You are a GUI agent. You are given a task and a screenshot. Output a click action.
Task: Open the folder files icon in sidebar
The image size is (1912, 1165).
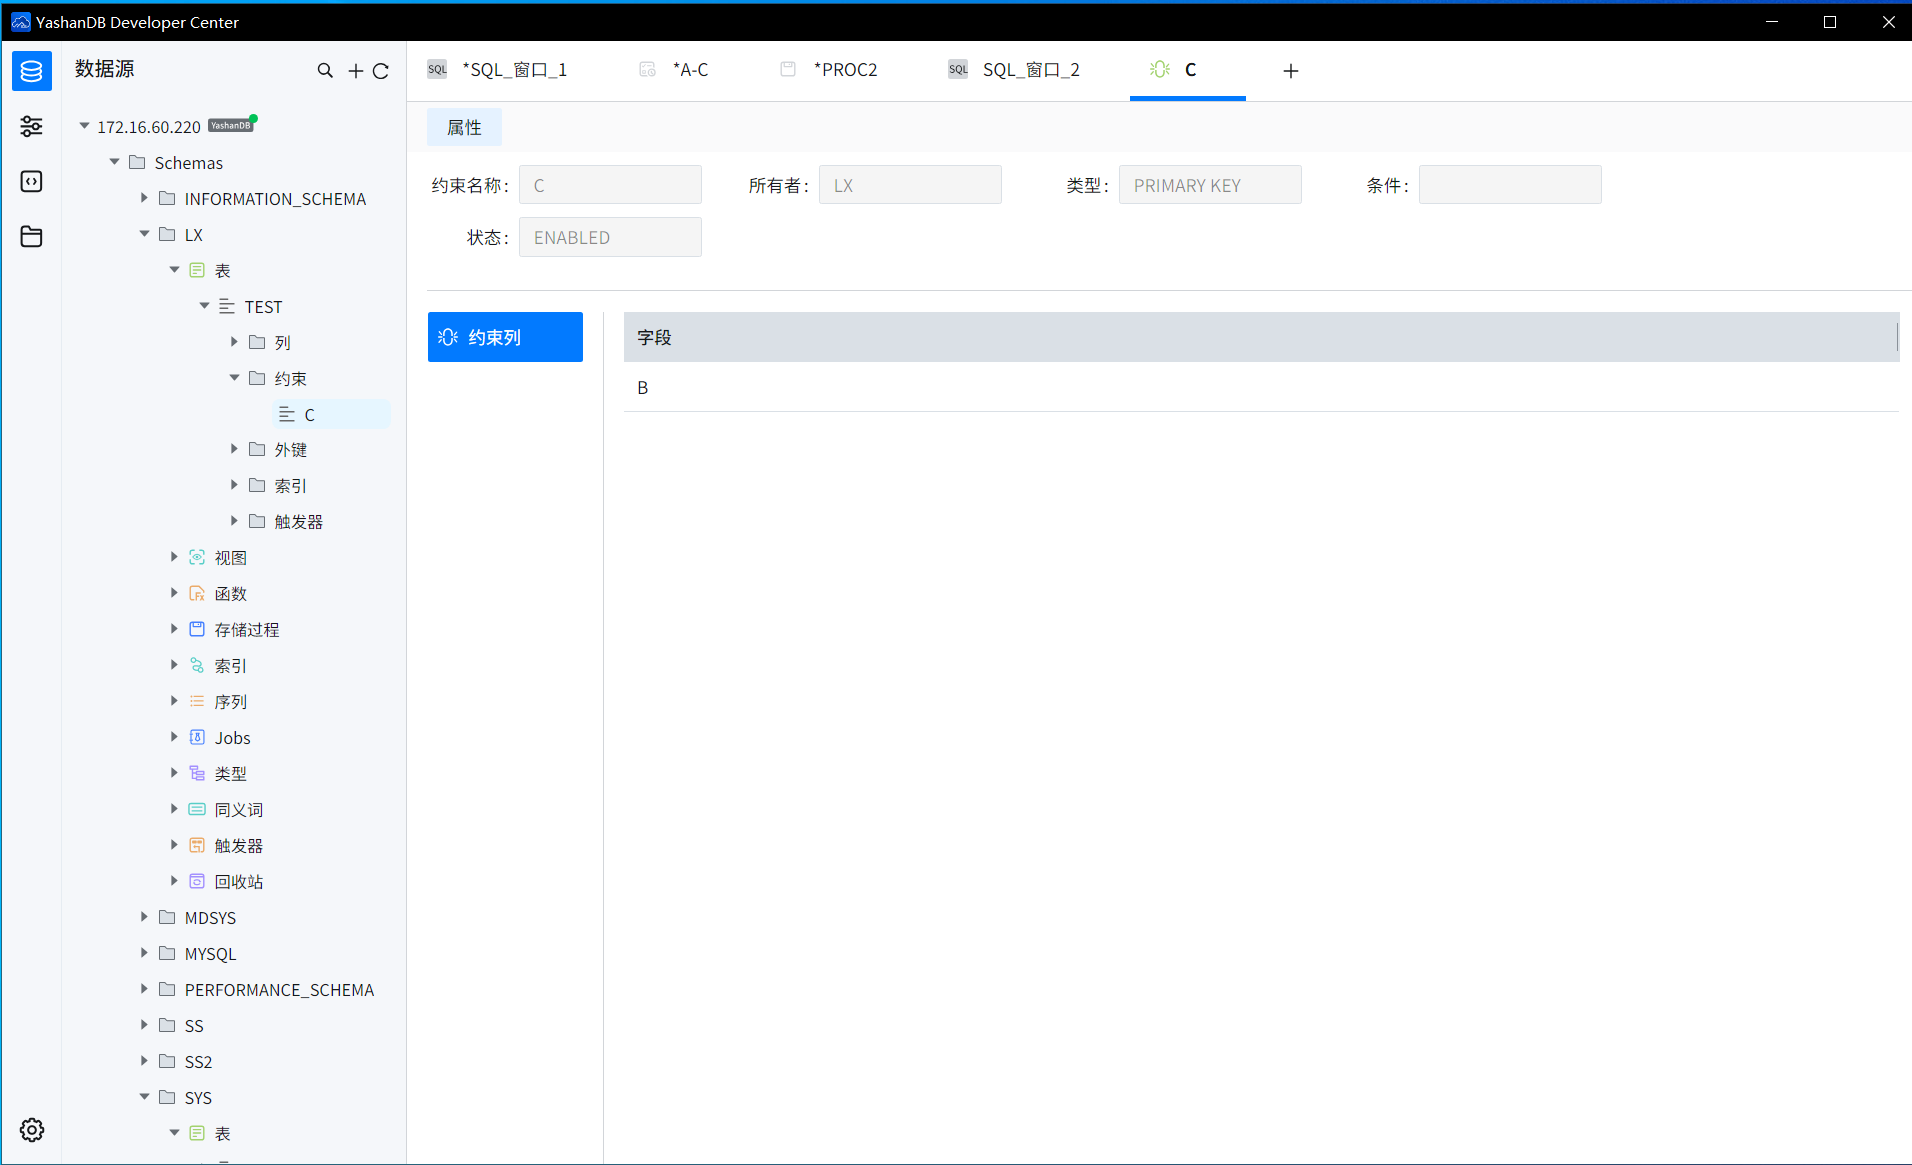32,236
